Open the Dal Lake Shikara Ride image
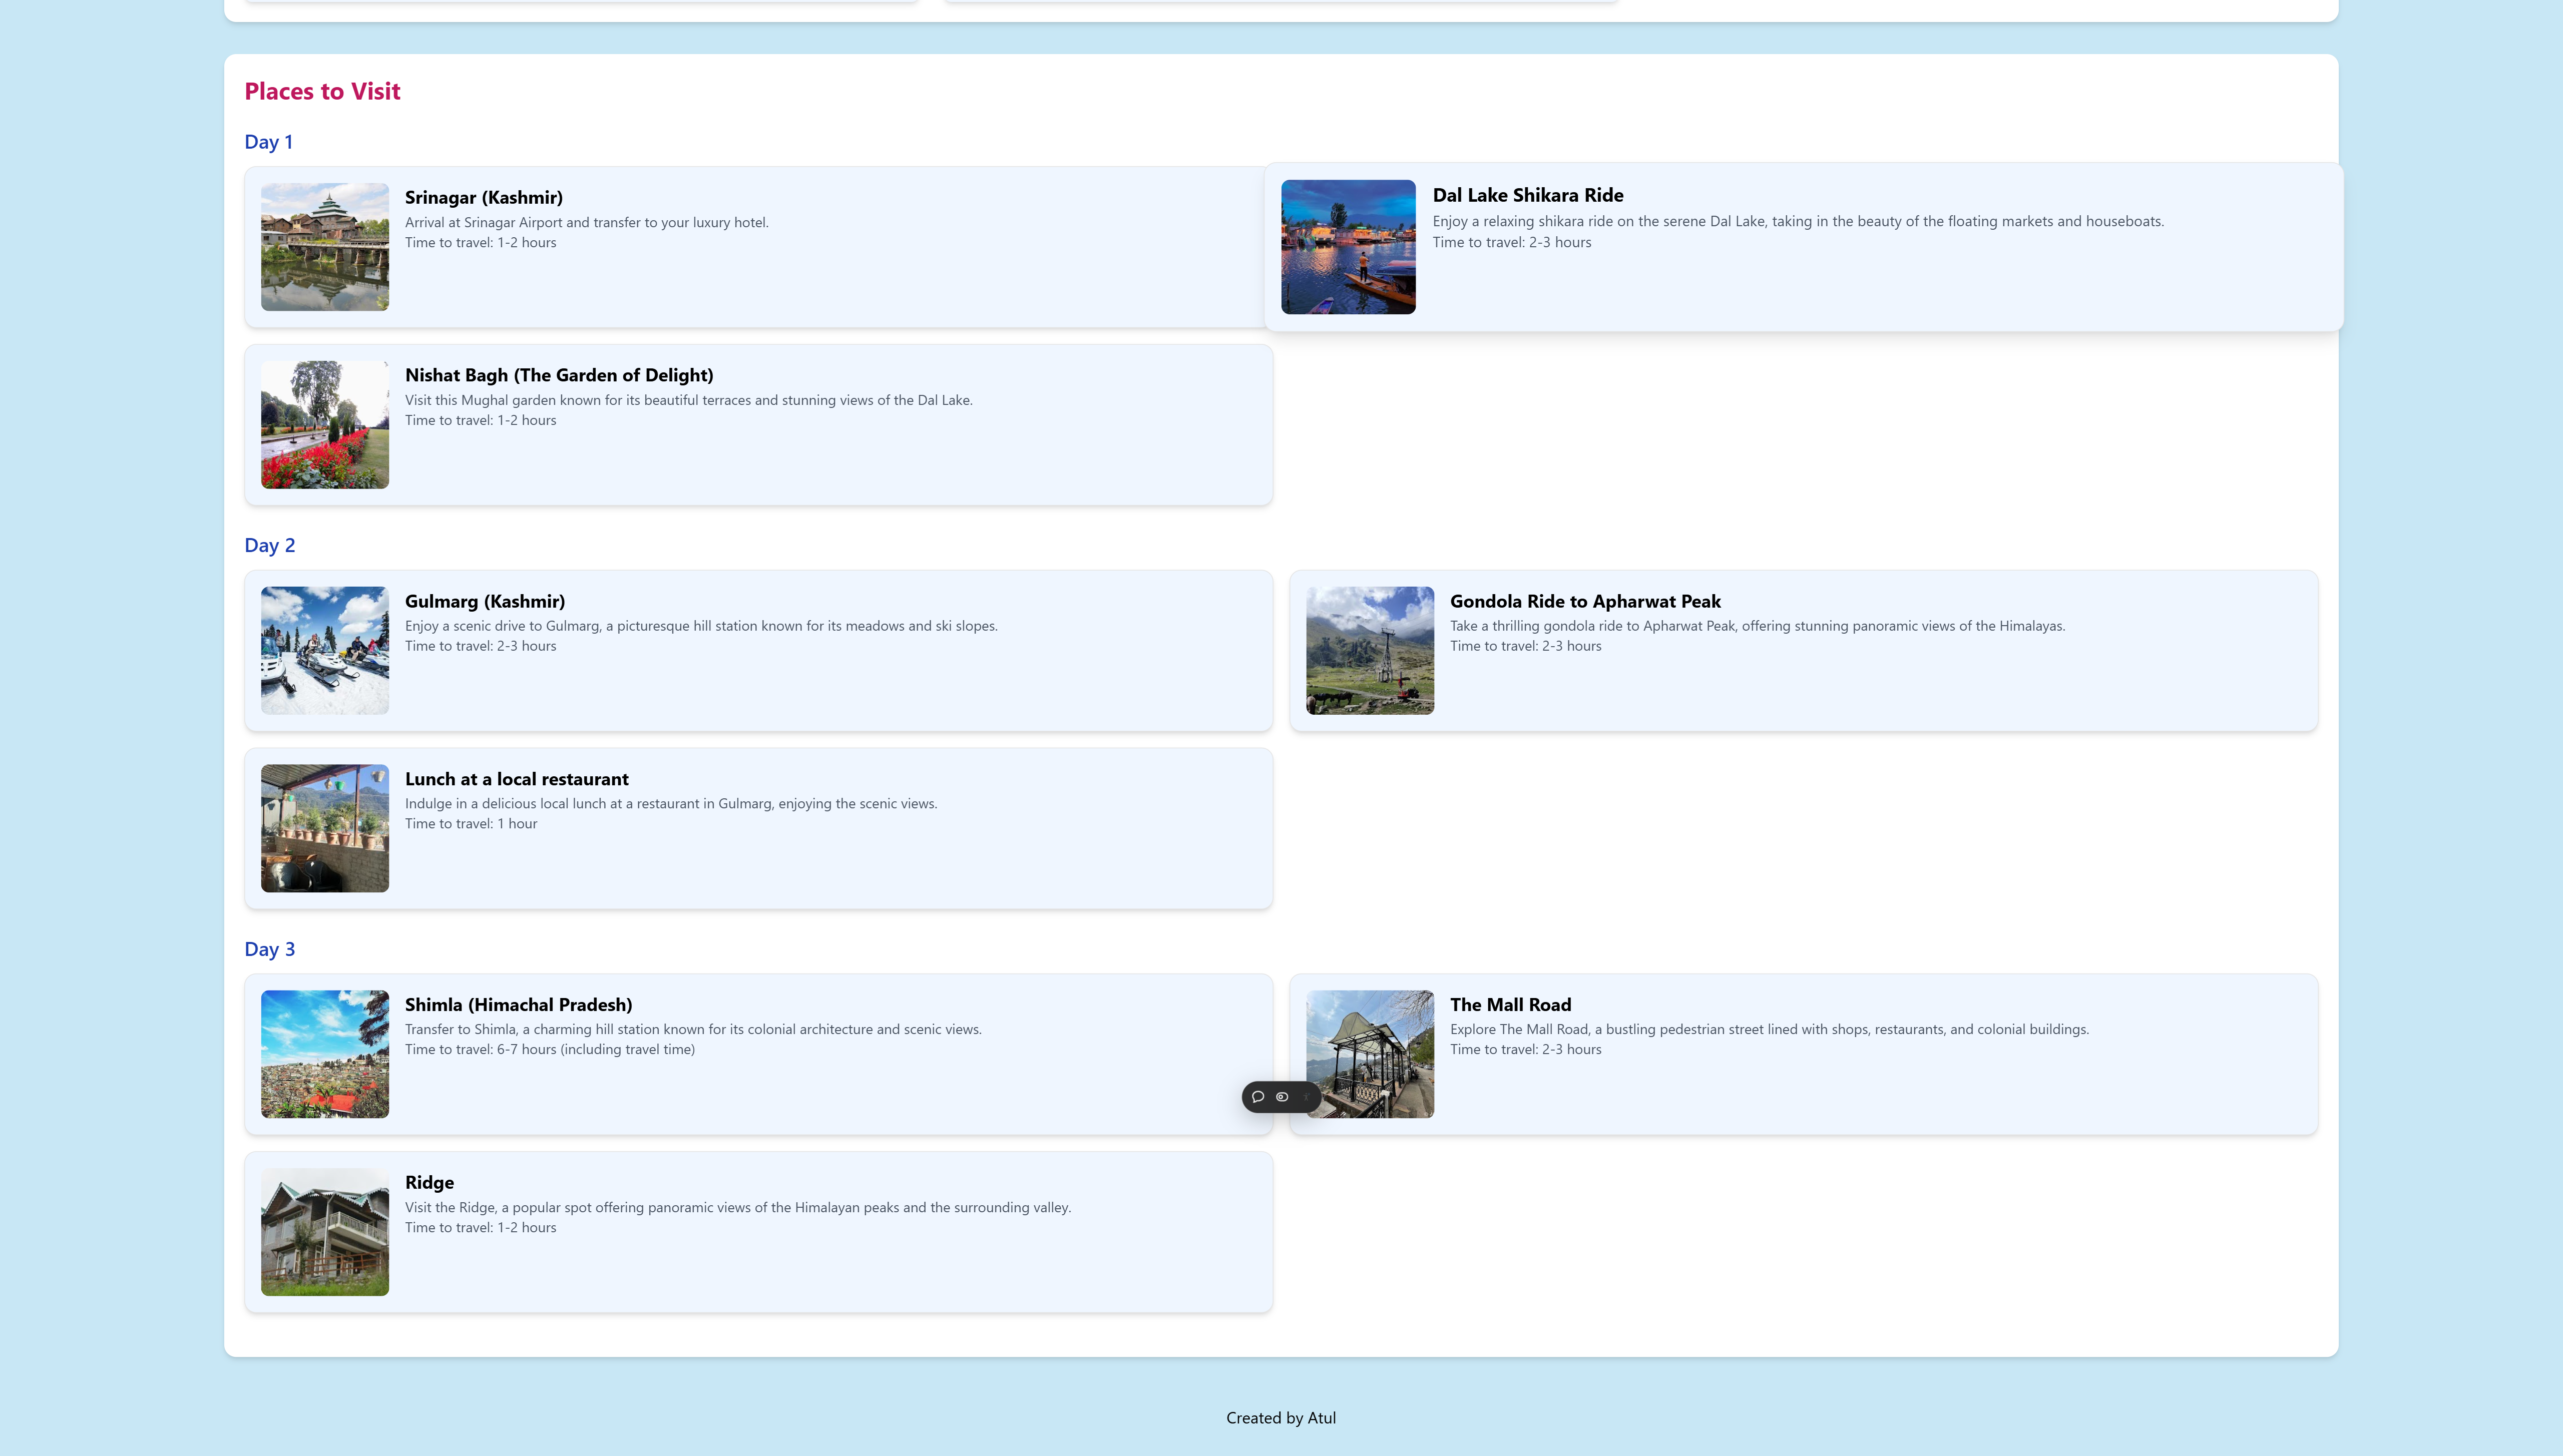This screenshot has height=1456, width=2563. coord(1348,247)
